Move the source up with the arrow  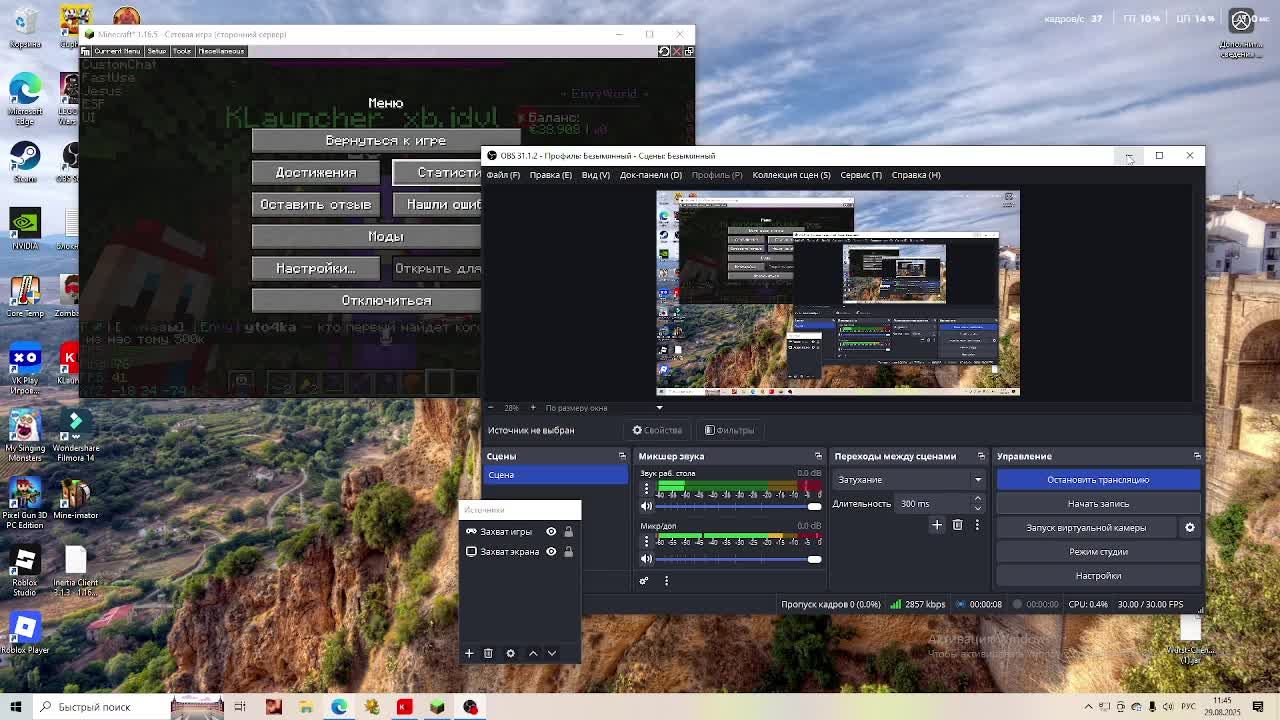pos(533,653)
